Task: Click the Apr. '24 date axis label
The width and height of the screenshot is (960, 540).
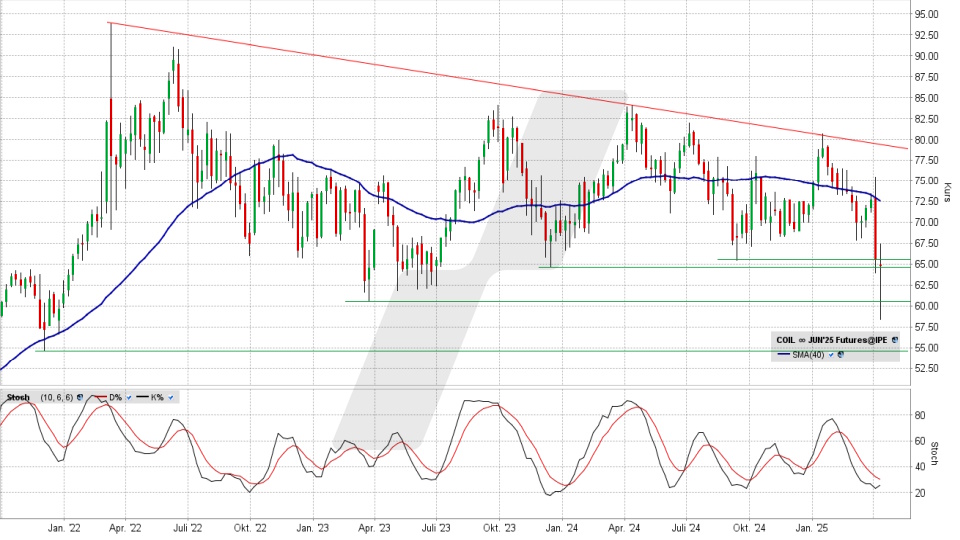Action: pos(624,528)
